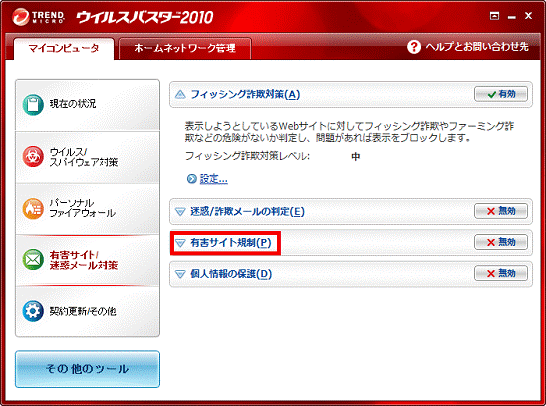Close the ウイルスバスター2010 window

click(x=528, y=16)
